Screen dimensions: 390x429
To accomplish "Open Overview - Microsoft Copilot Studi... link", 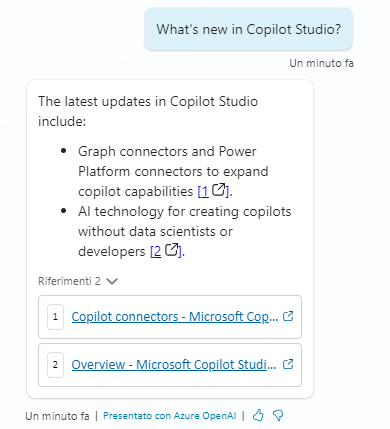I will (x=174, y=365).
